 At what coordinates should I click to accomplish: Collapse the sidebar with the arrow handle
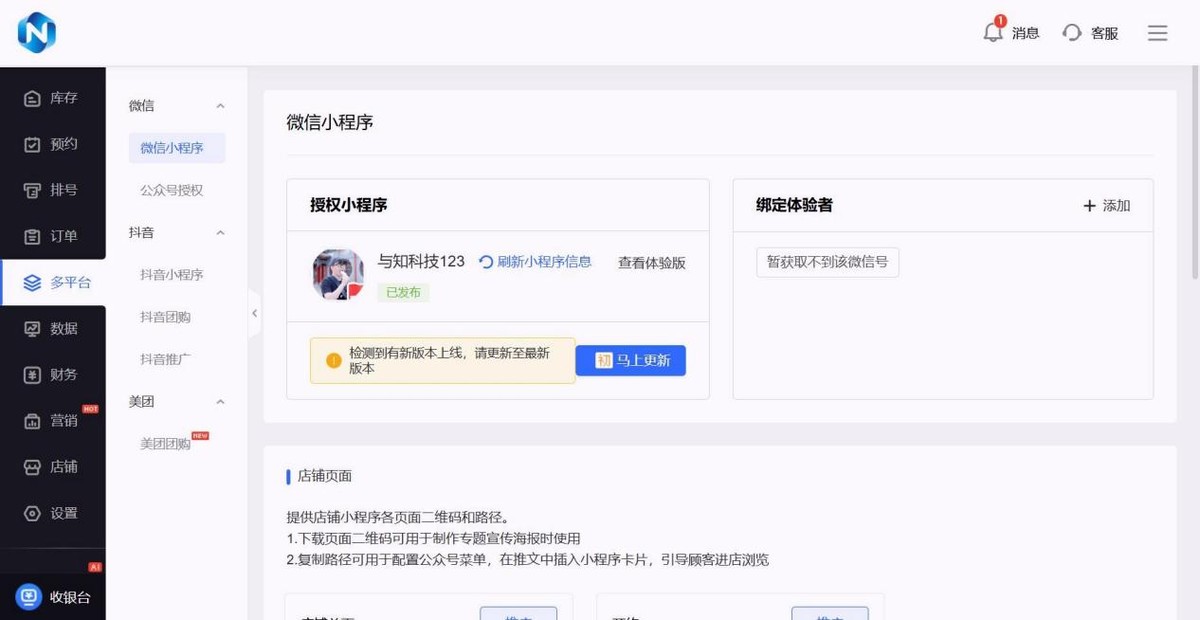(x=255, y=313)
